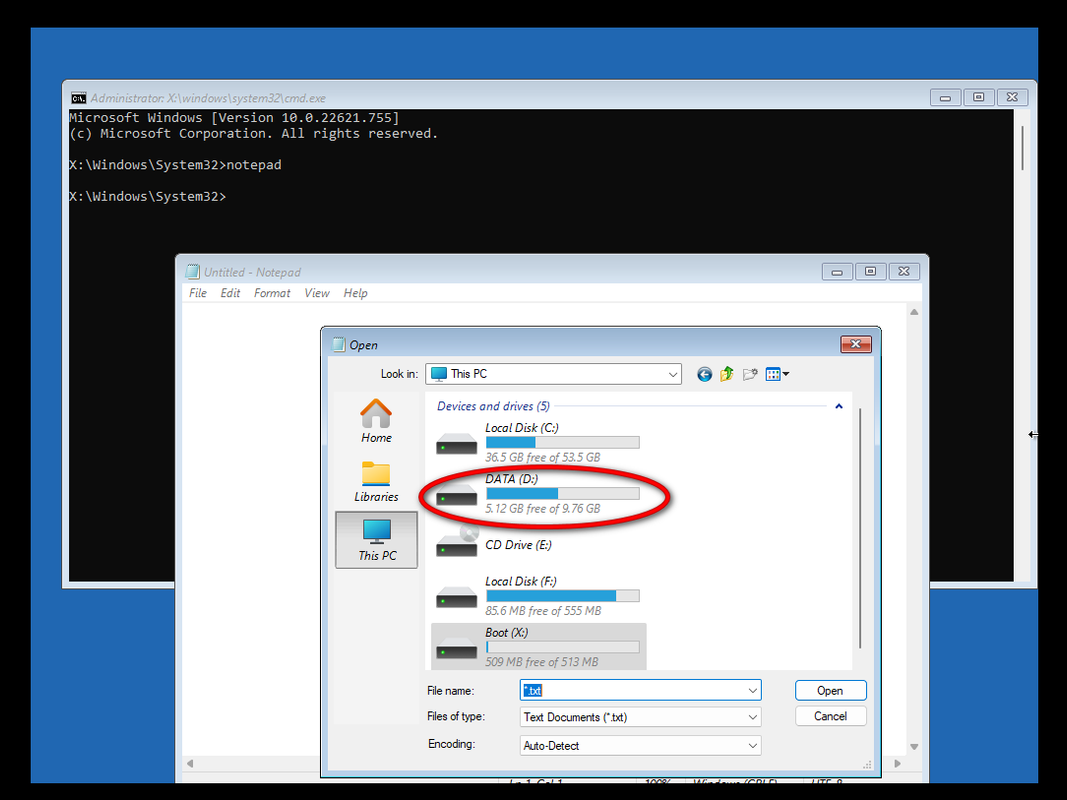
Task: Expand the File name dropdown arrow
Action: 753,690
